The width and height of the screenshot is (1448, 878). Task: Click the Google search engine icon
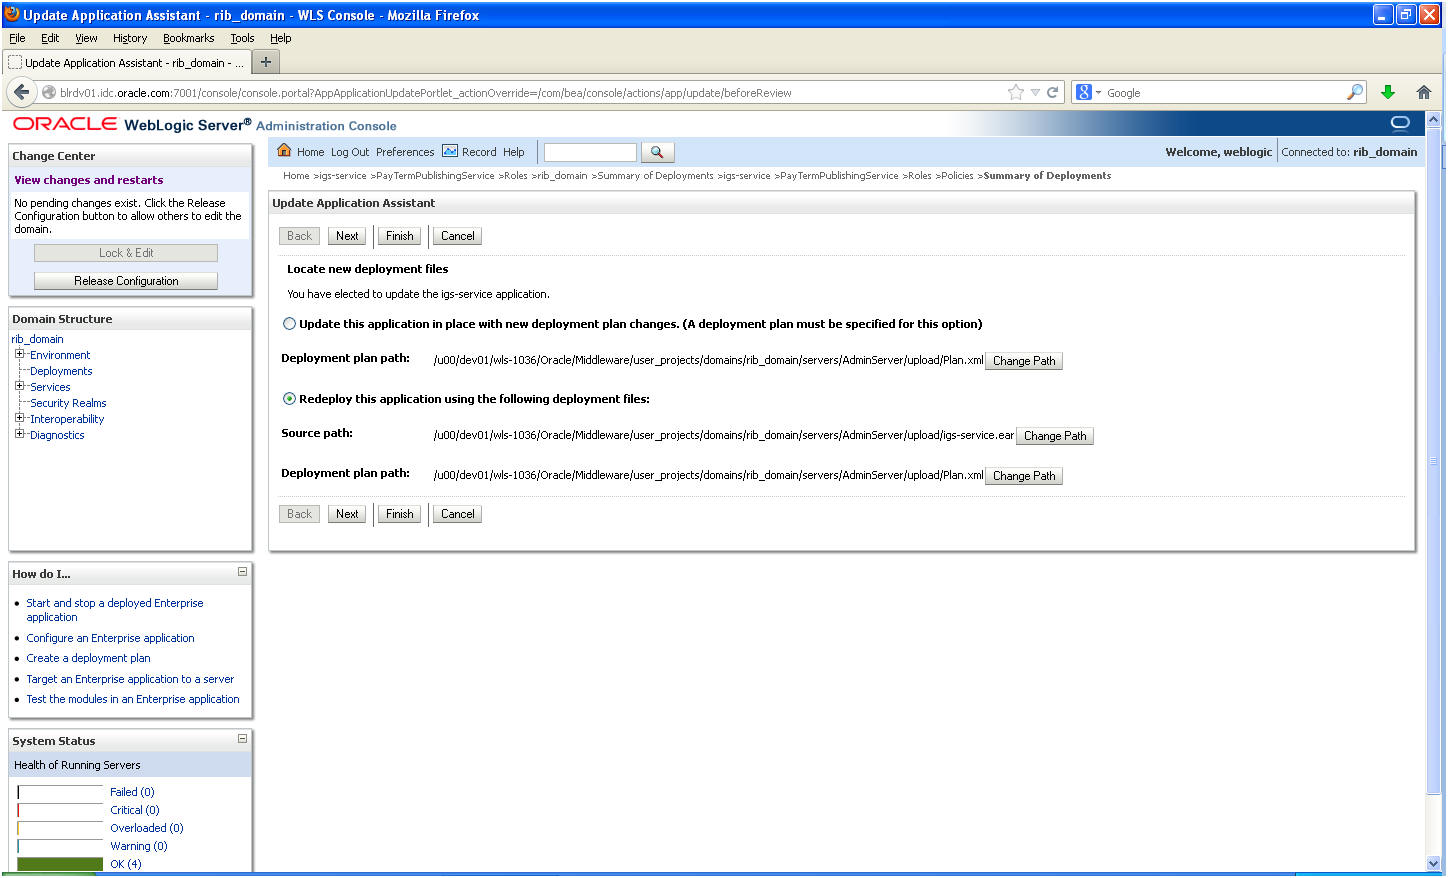coord(1084,92)
